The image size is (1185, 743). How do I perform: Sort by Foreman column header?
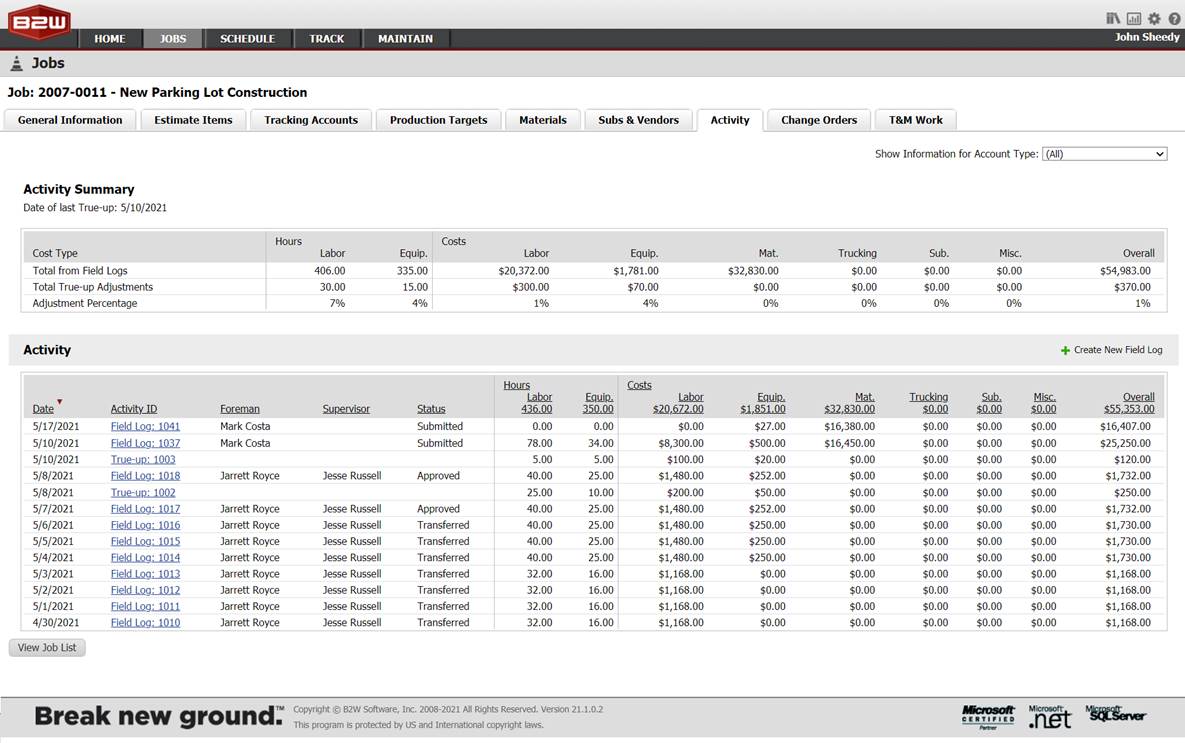(240, 409)
